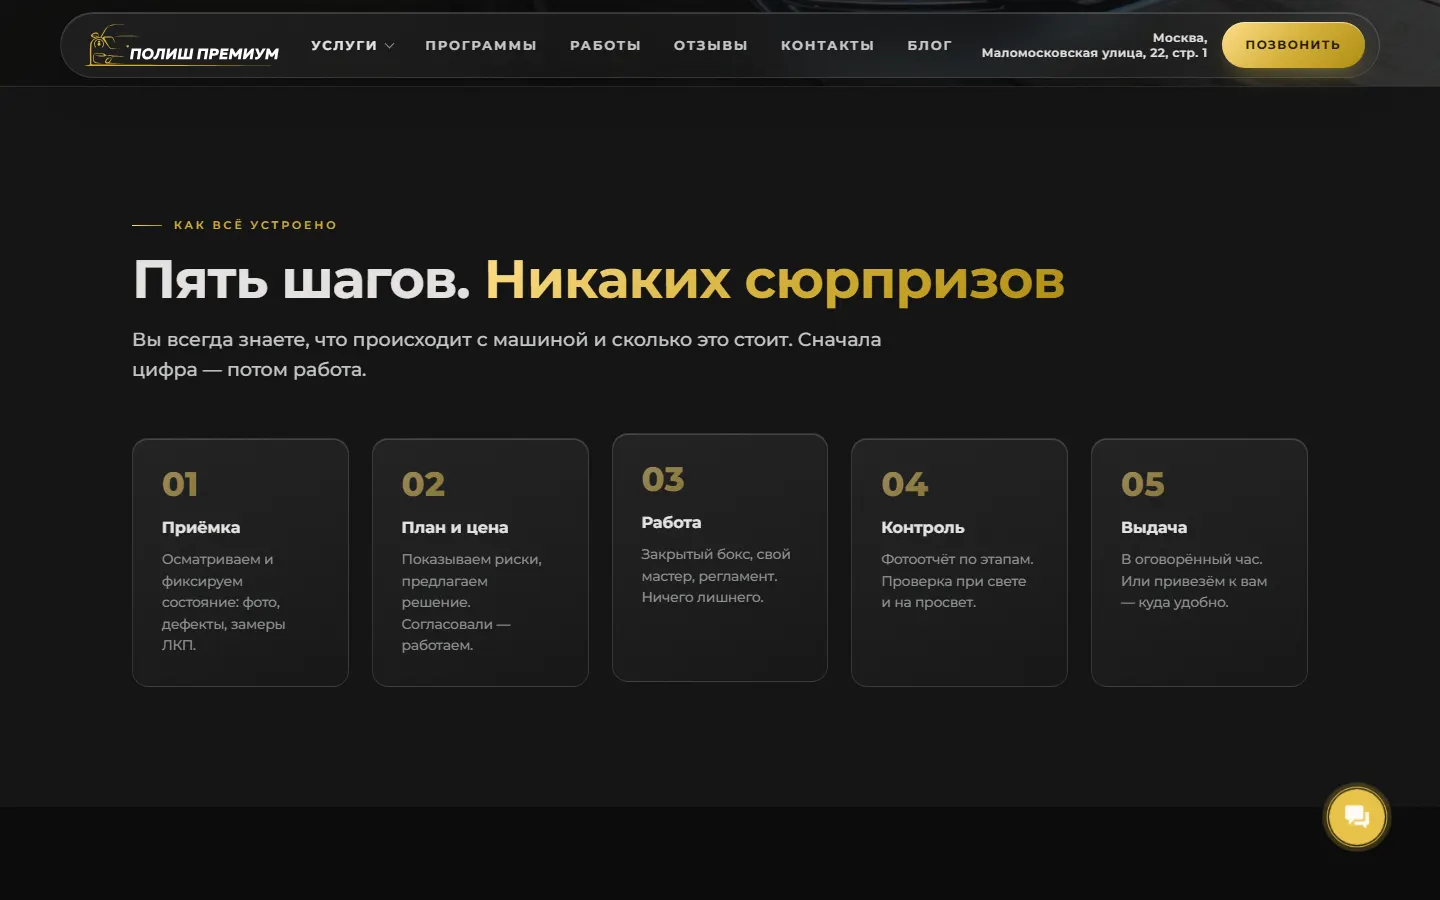1440x900 pixels.
Task: Open the chat widget icon
Action: point(1357,817)
